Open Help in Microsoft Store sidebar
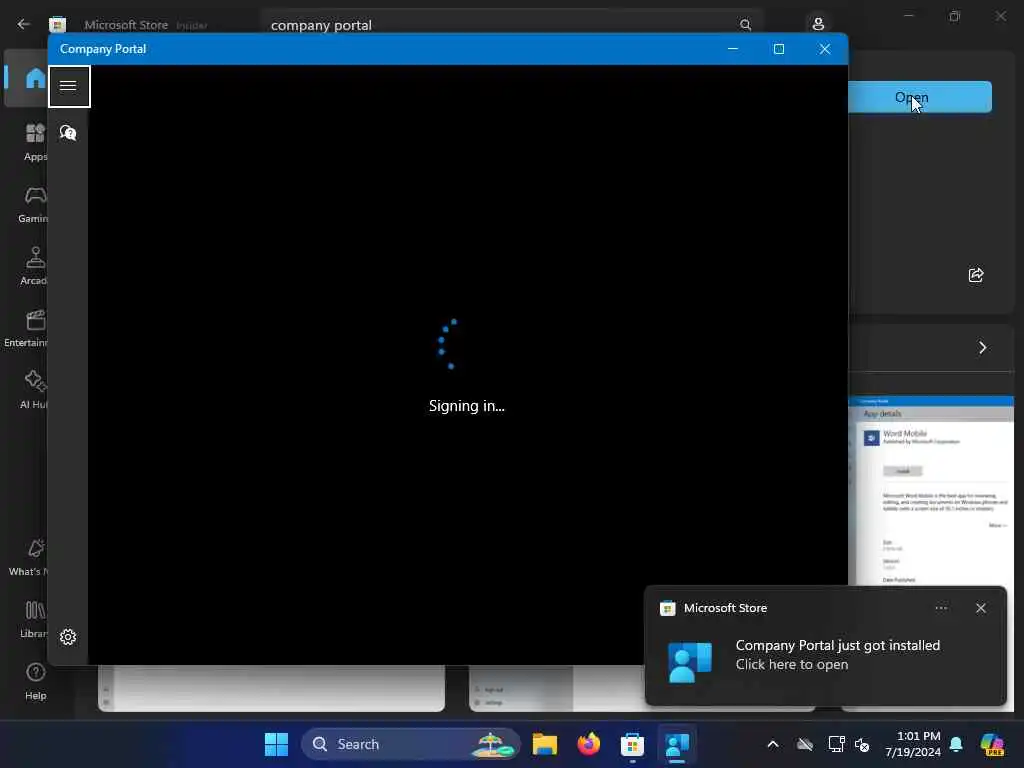Image resolution: width=1024 pixels, height=768 pixels. (35, 681)
